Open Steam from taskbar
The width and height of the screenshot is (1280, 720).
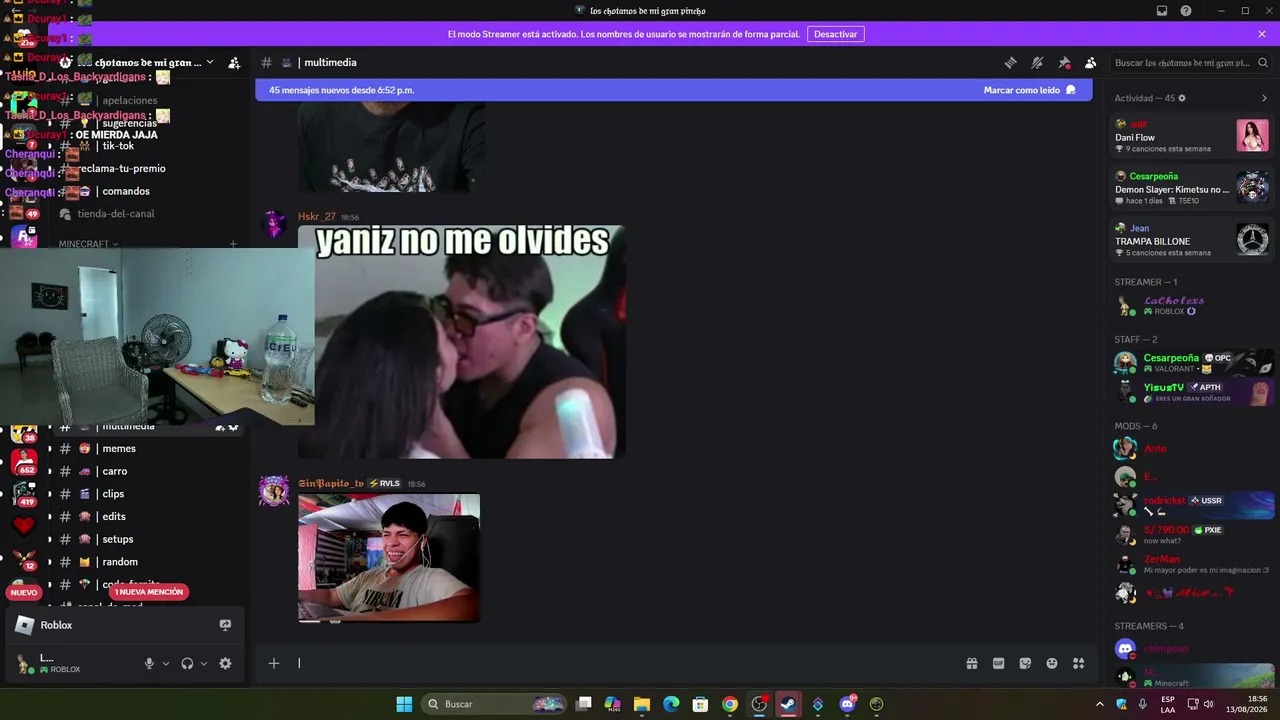pyautogui.click(x=788, y=704)
